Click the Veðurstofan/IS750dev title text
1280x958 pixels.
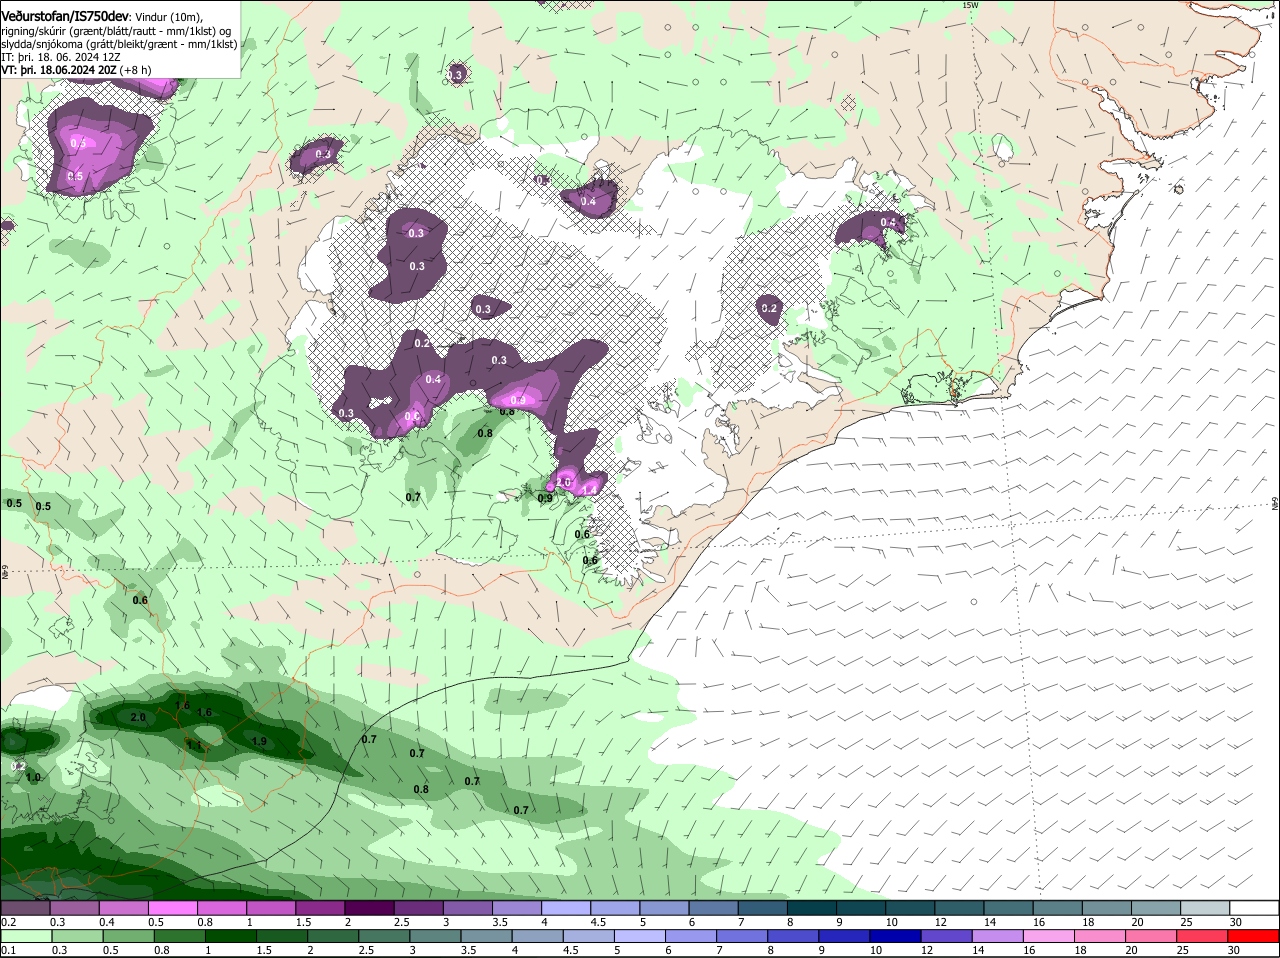pos(65,17)
